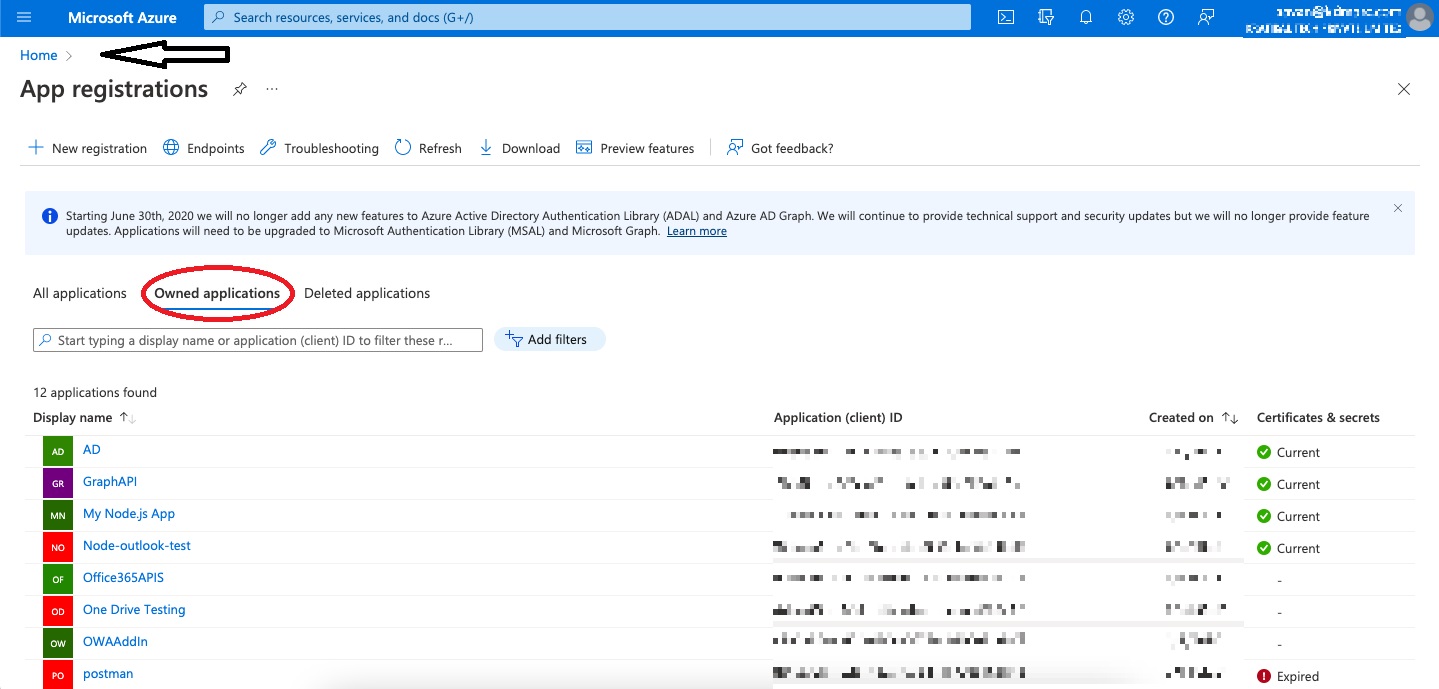Click the Office365APIS OF icon
This screenshot has height=689, width=1439.
(58, 579)
